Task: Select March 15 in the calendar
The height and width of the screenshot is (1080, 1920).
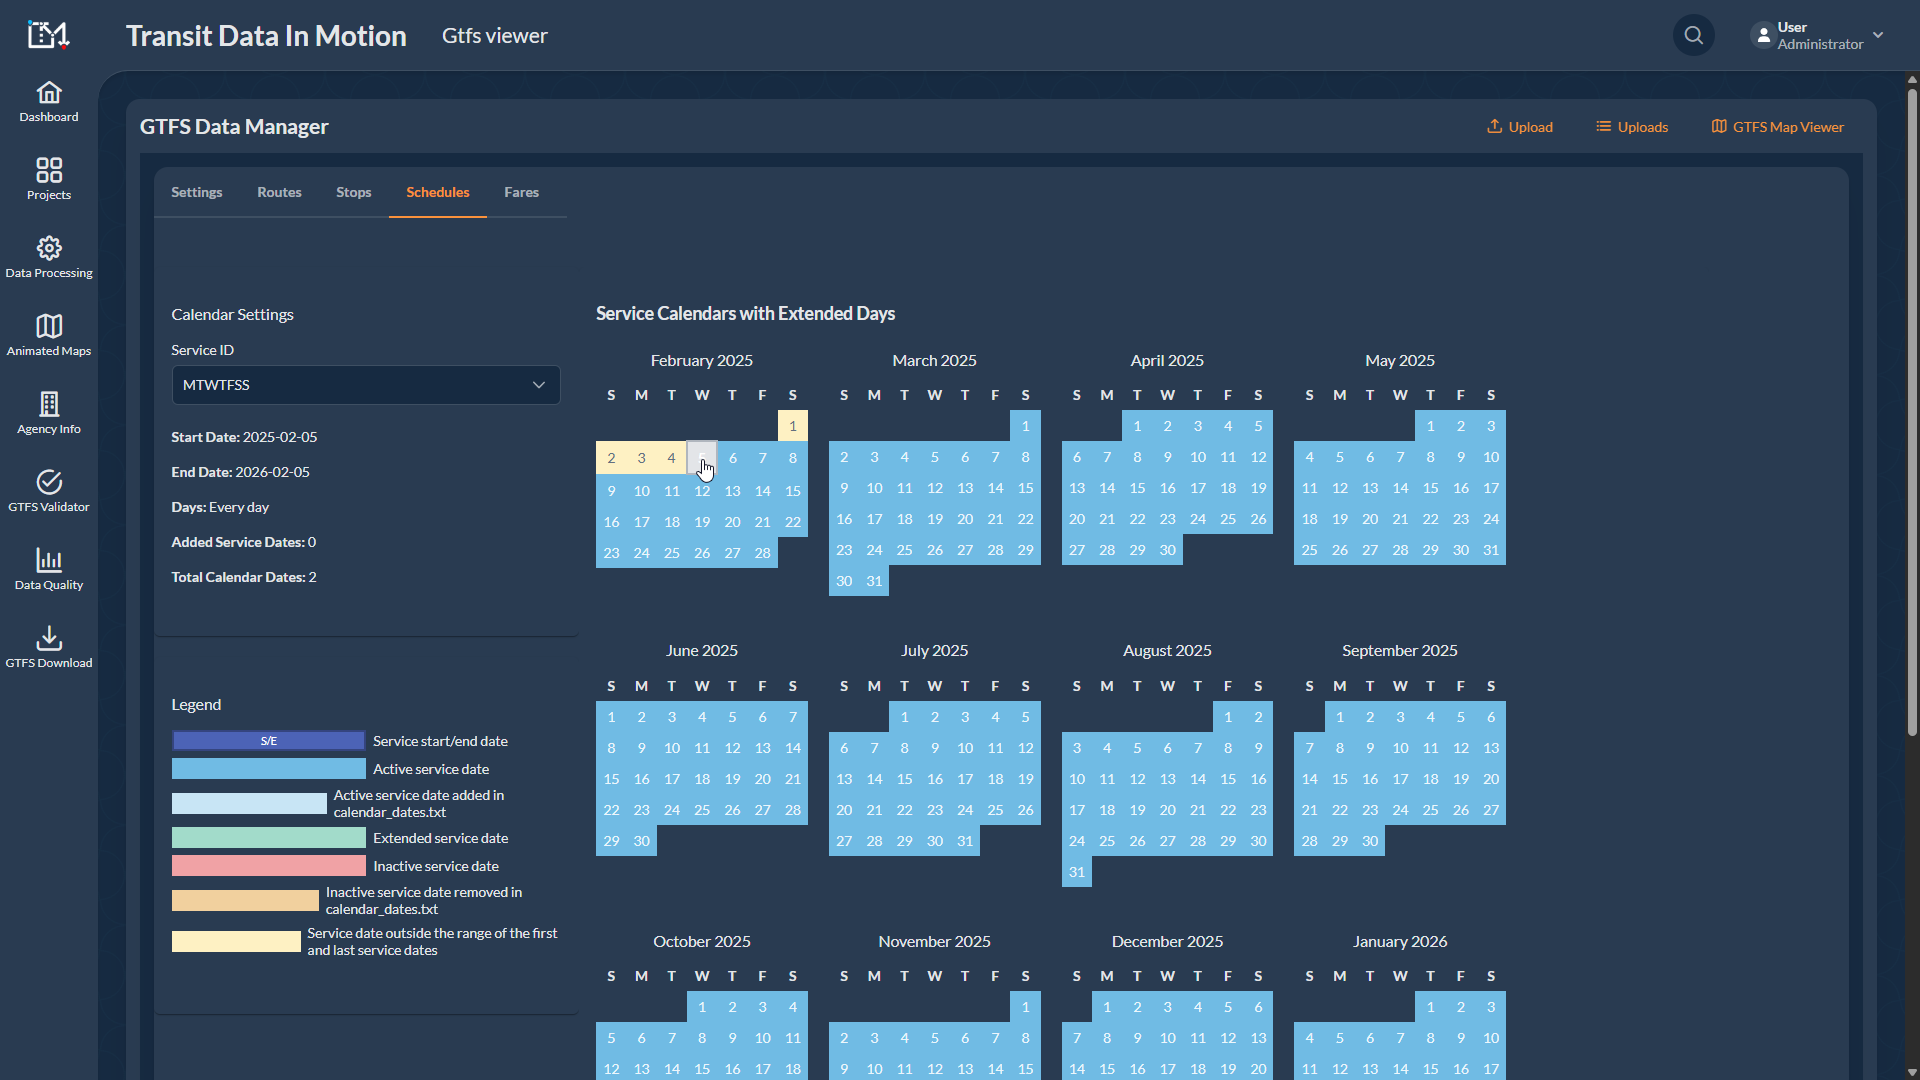Action: pos(1025,488)
